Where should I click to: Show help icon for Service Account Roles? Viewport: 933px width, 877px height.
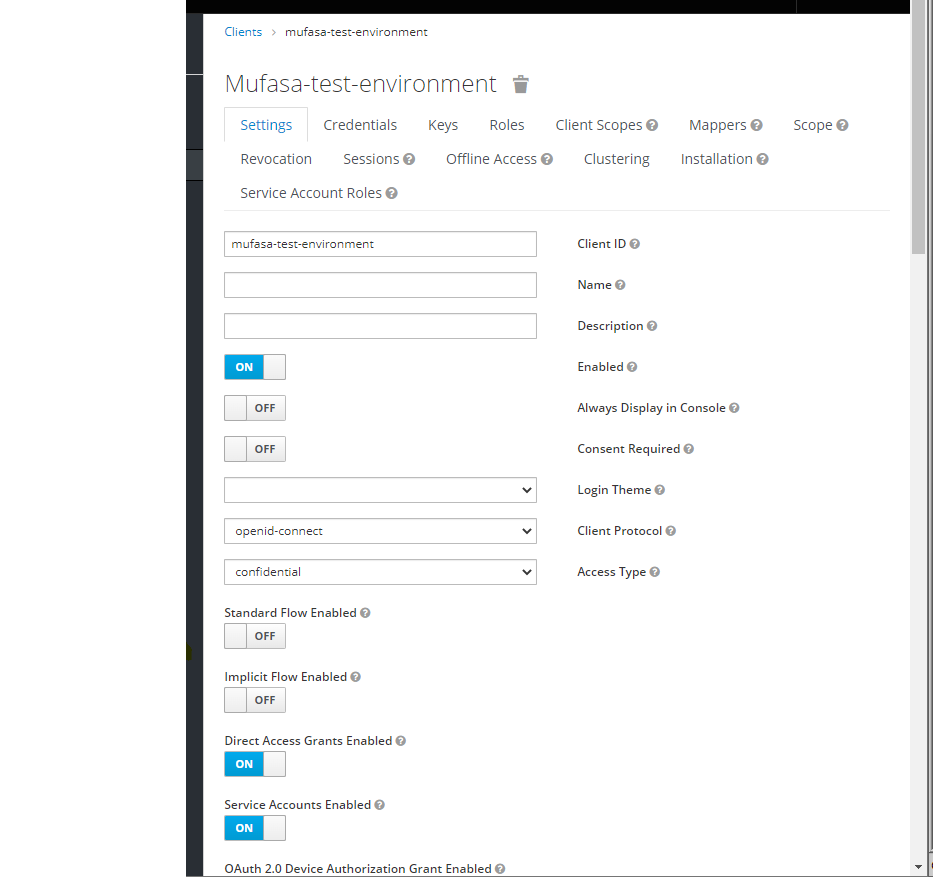[391, 193]
